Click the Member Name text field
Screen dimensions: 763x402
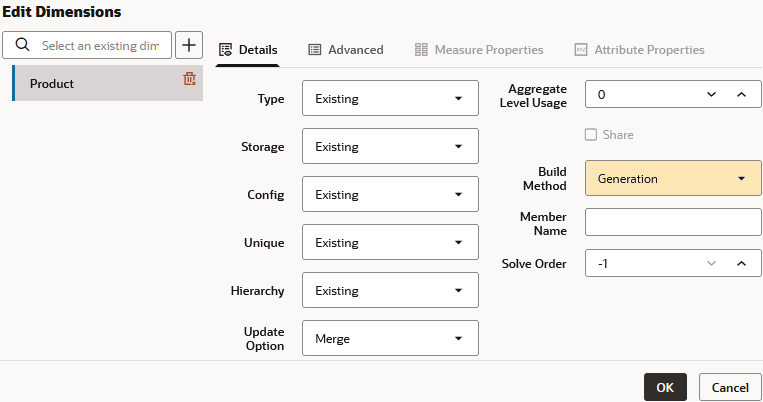(672, 222)
